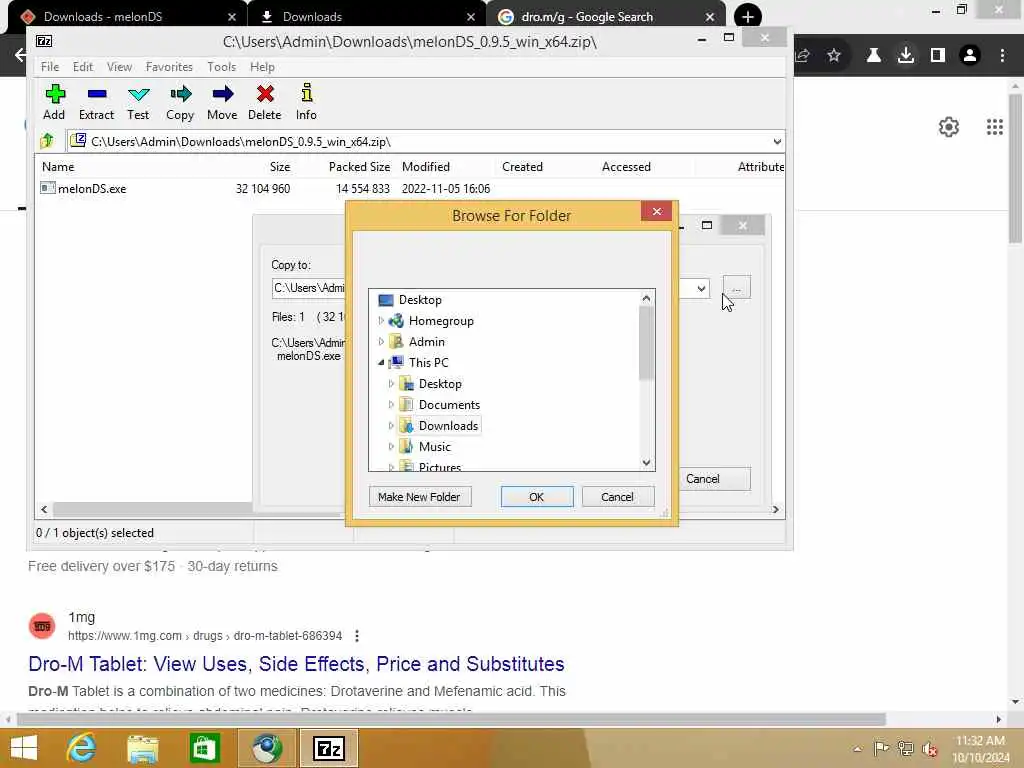Open the 7-Zip address bar dropdown
1024x768 pixels.
(x=776, y=141)
